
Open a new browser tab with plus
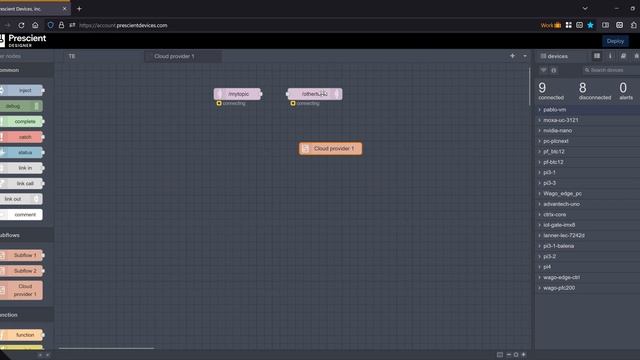pos(79,9)
